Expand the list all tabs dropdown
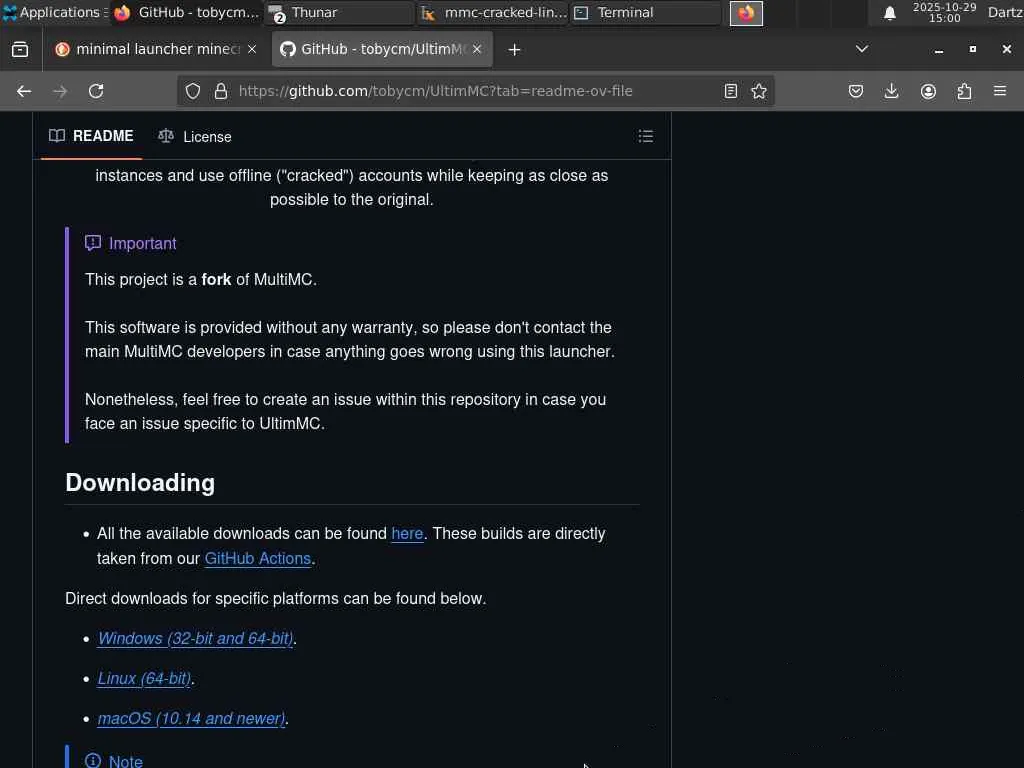 (x=862, y=49)
